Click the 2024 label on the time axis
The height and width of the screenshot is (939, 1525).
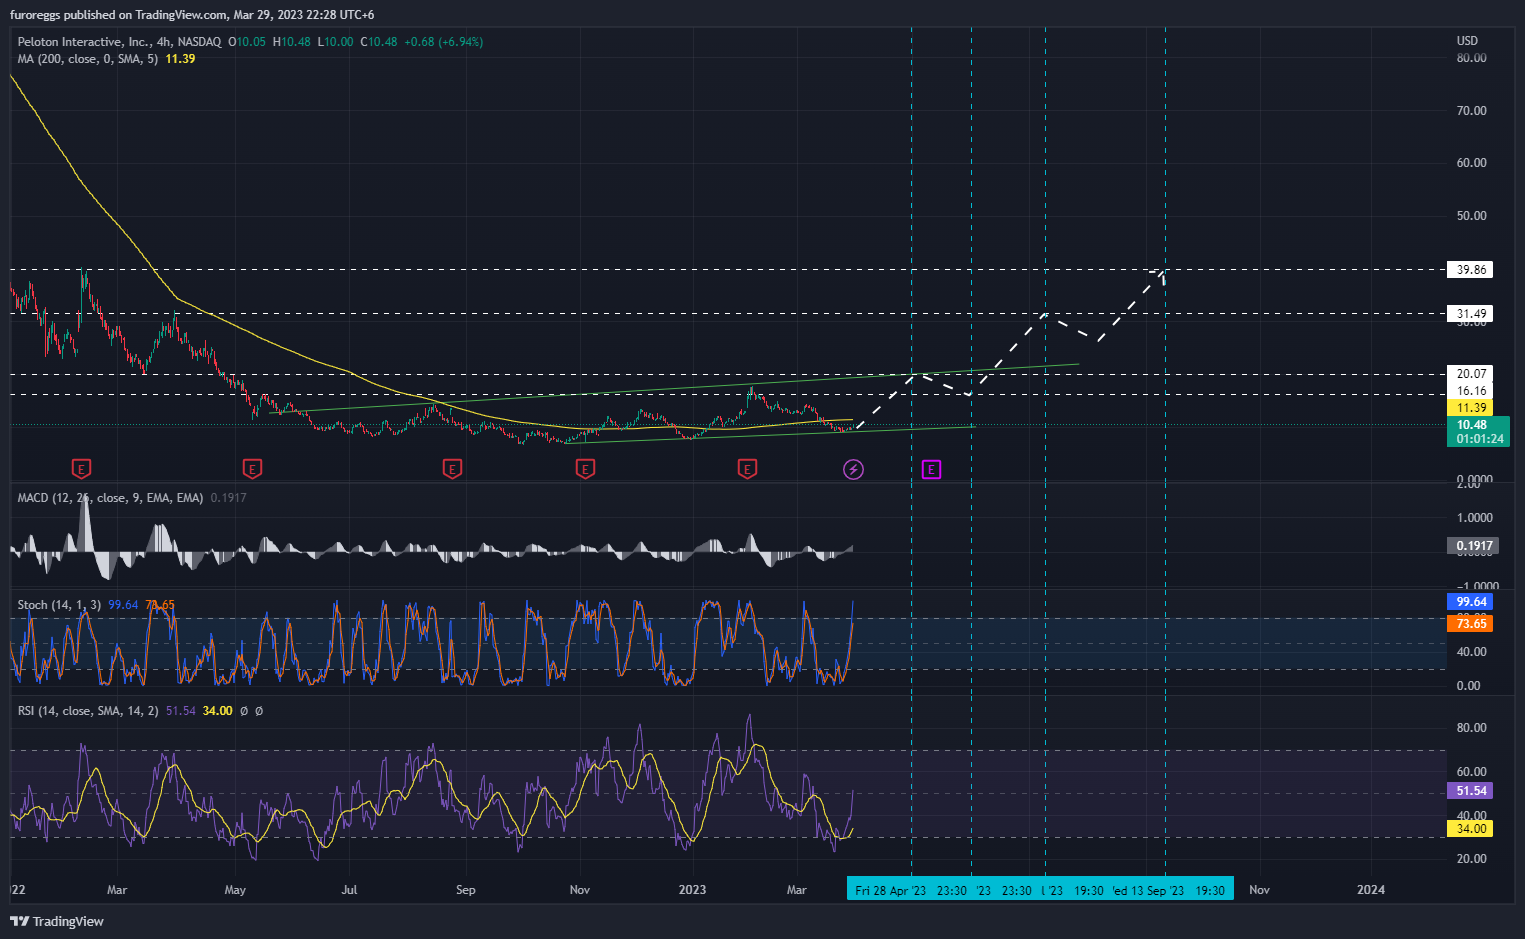click(x=1370, y=890)
